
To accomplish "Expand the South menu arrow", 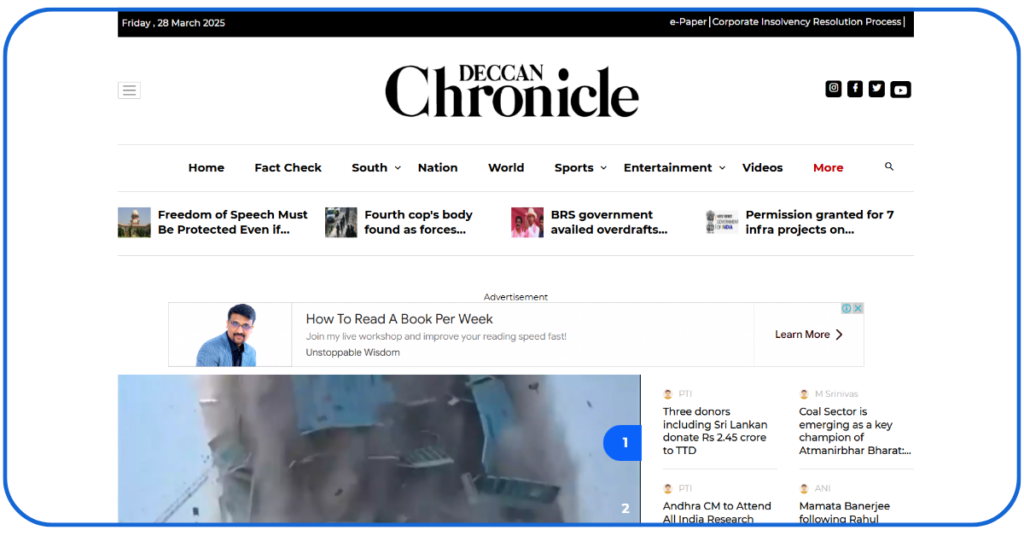I will [x=397, y=168].
